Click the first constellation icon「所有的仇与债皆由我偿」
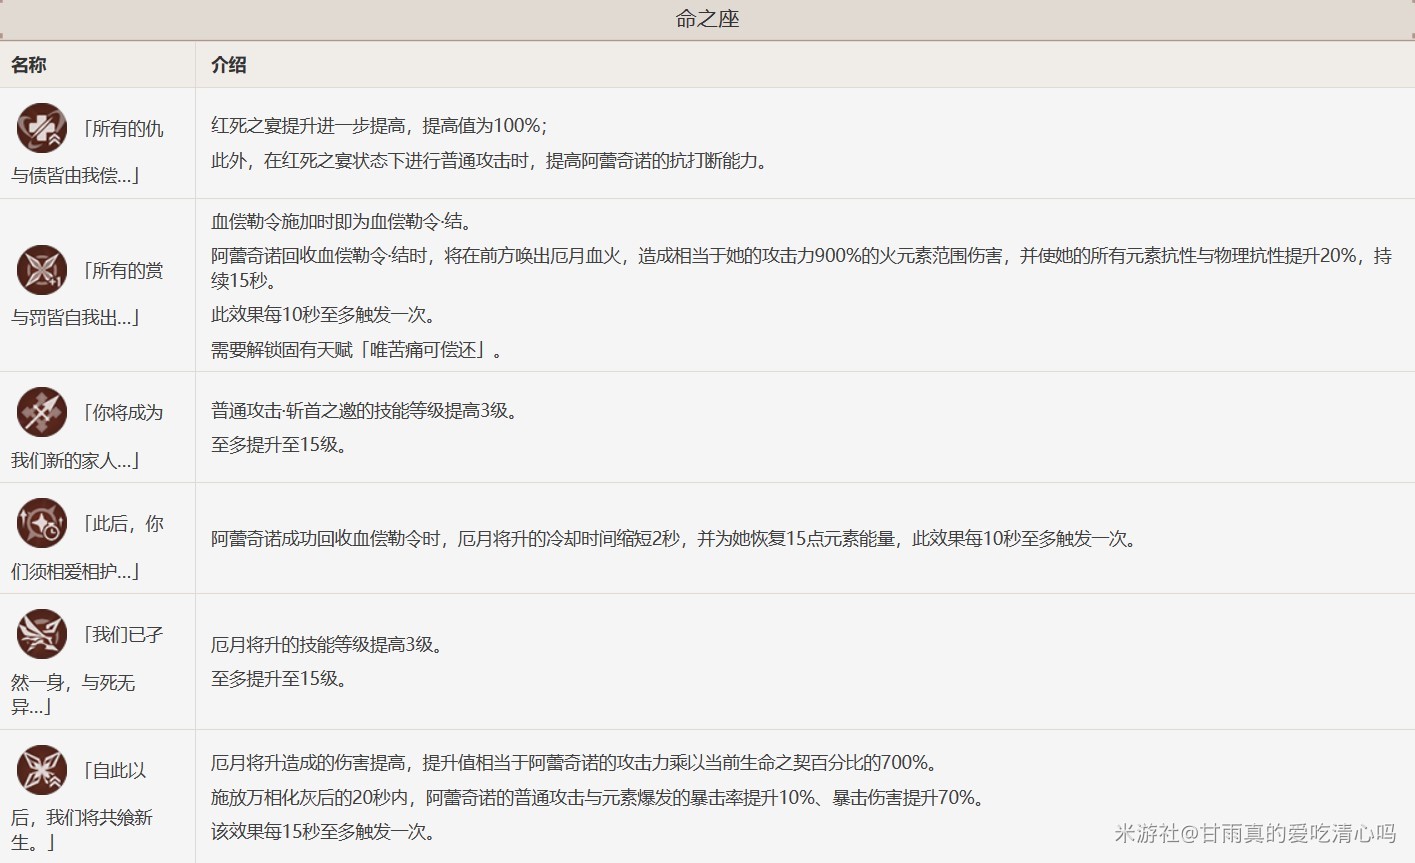 click(42, 128)
